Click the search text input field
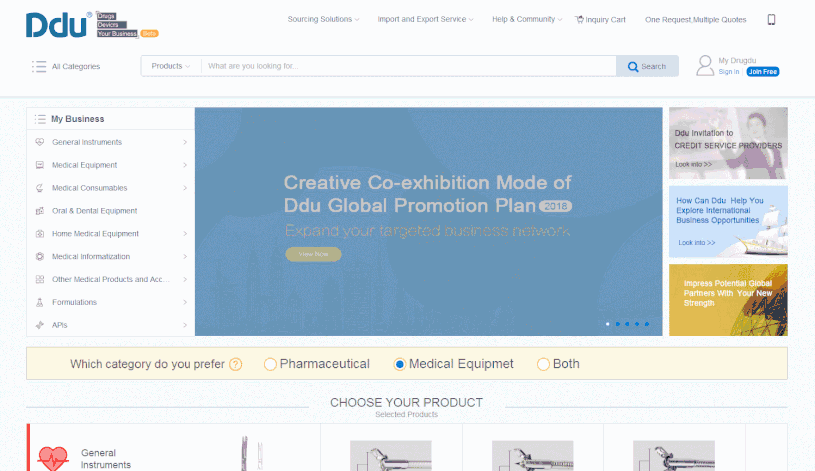Image resolution: width=815 pixels, height=471 pixels. coord(408,66)
